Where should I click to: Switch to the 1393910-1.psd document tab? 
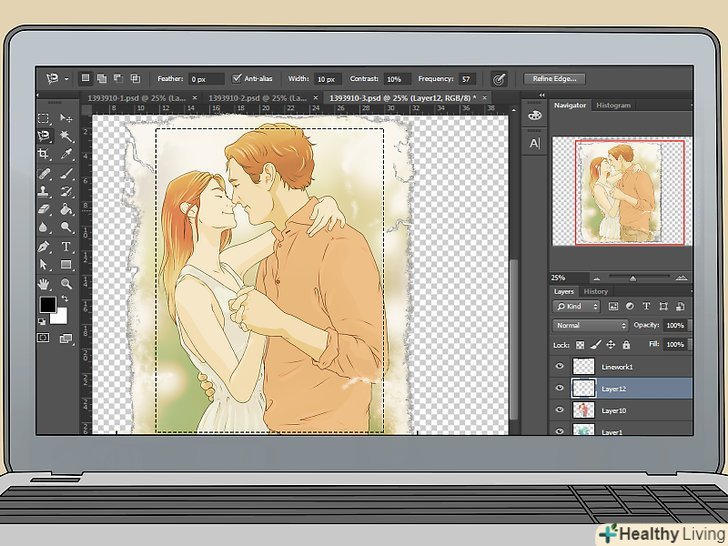point(136,98)
